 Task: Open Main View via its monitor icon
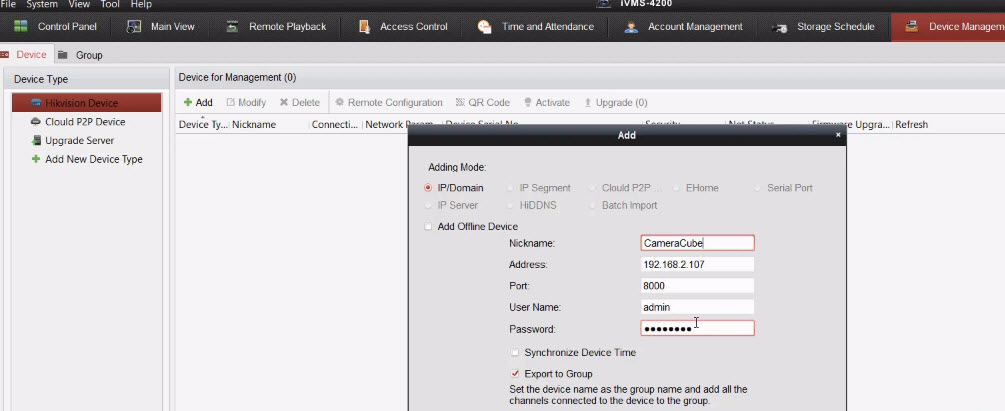pyautogui.click(x=134, y=26)
